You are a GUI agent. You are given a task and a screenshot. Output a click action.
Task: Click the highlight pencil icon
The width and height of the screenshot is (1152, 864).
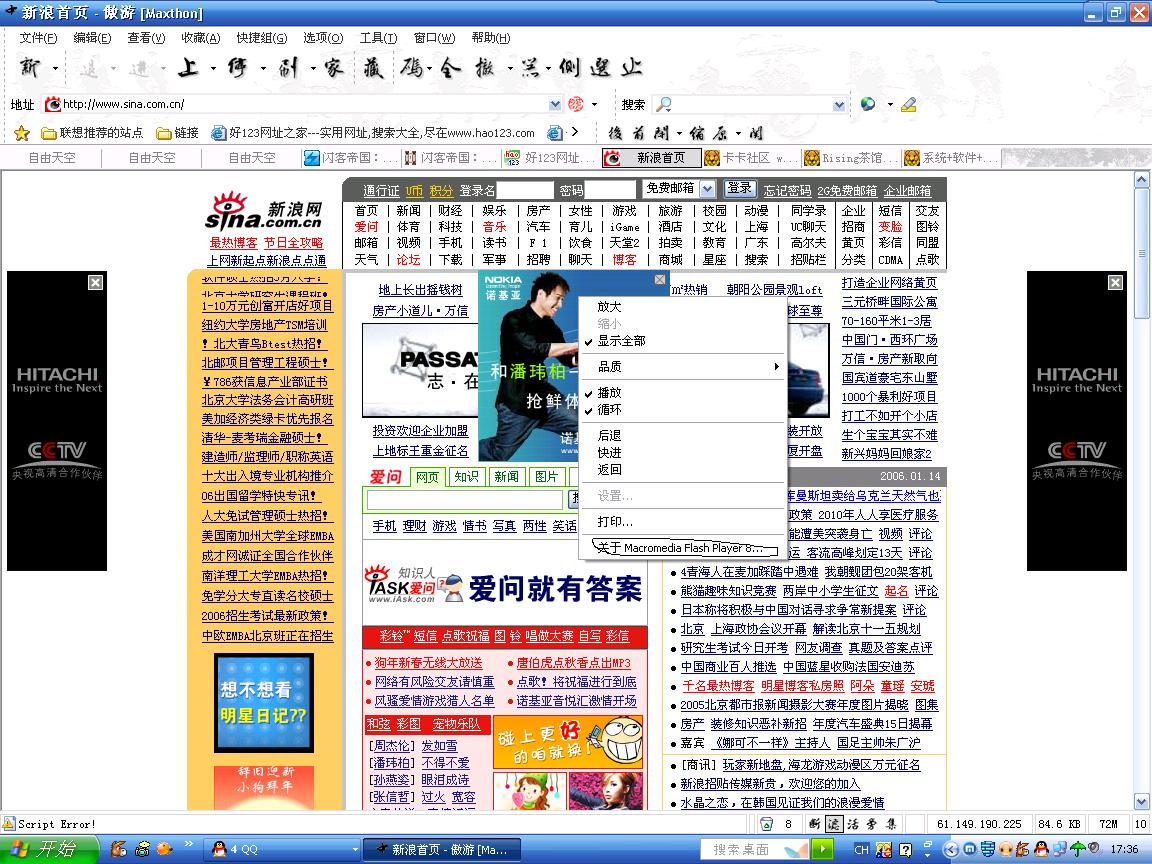[x=909, y=104]
